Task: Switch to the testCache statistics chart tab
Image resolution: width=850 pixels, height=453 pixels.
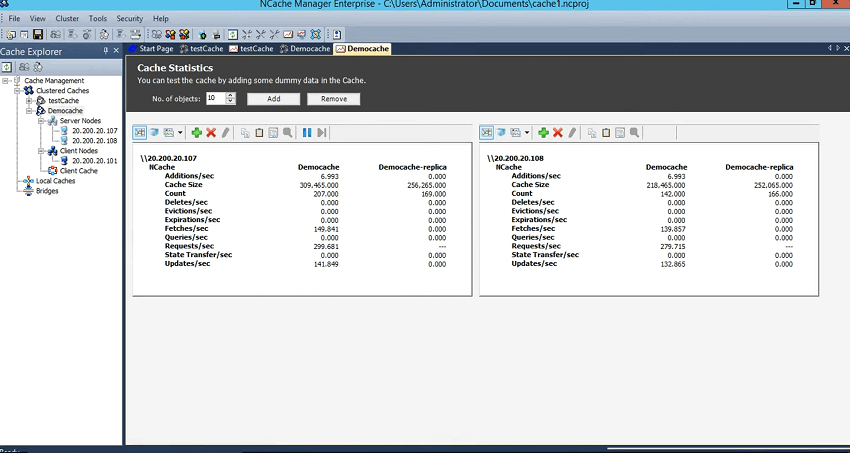Action: point(251,49)
